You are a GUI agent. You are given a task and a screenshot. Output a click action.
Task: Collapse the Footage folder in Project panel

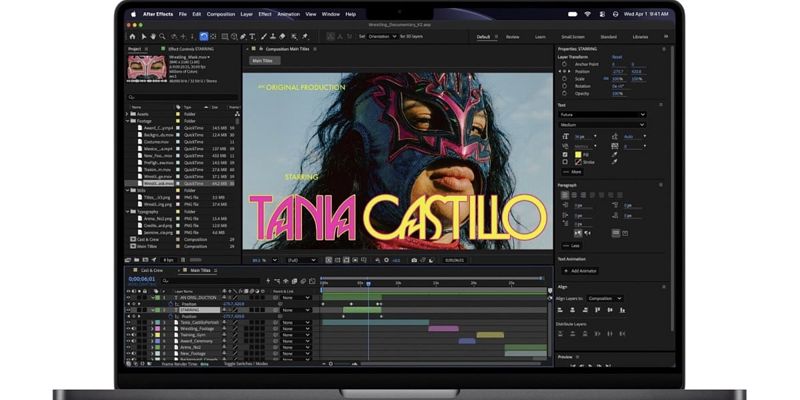pyautogui.click(x=127, y=121)
